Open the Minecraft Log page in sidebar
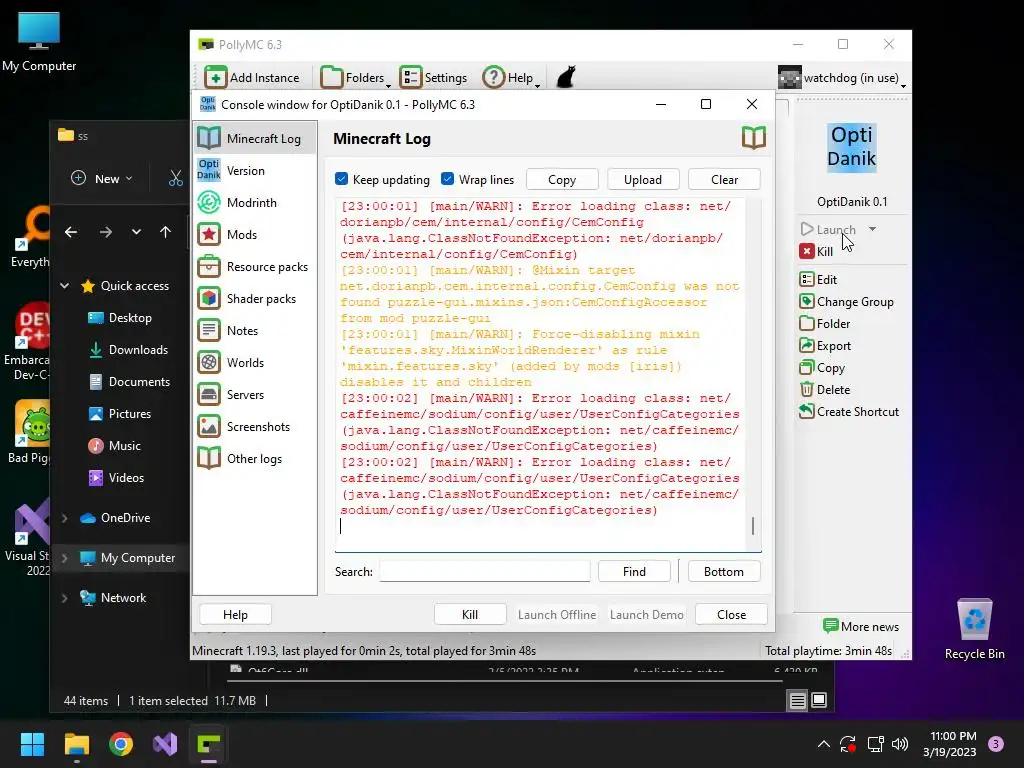 [255, 138]
